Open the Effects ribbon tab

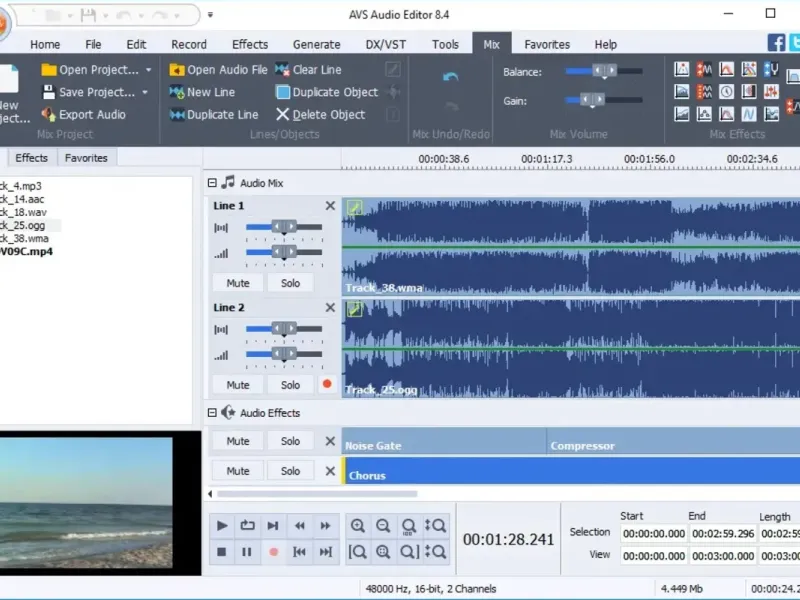pyautogui.click(x=250, y=44)
